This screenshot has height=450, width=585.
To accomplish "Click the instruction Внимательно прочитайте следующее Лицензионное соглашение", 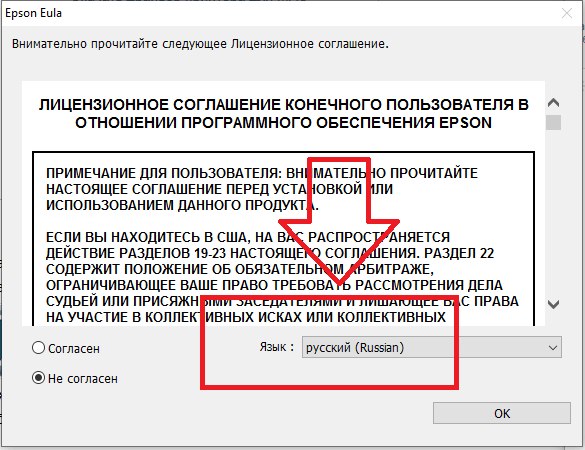I will (x=200, y=44).
